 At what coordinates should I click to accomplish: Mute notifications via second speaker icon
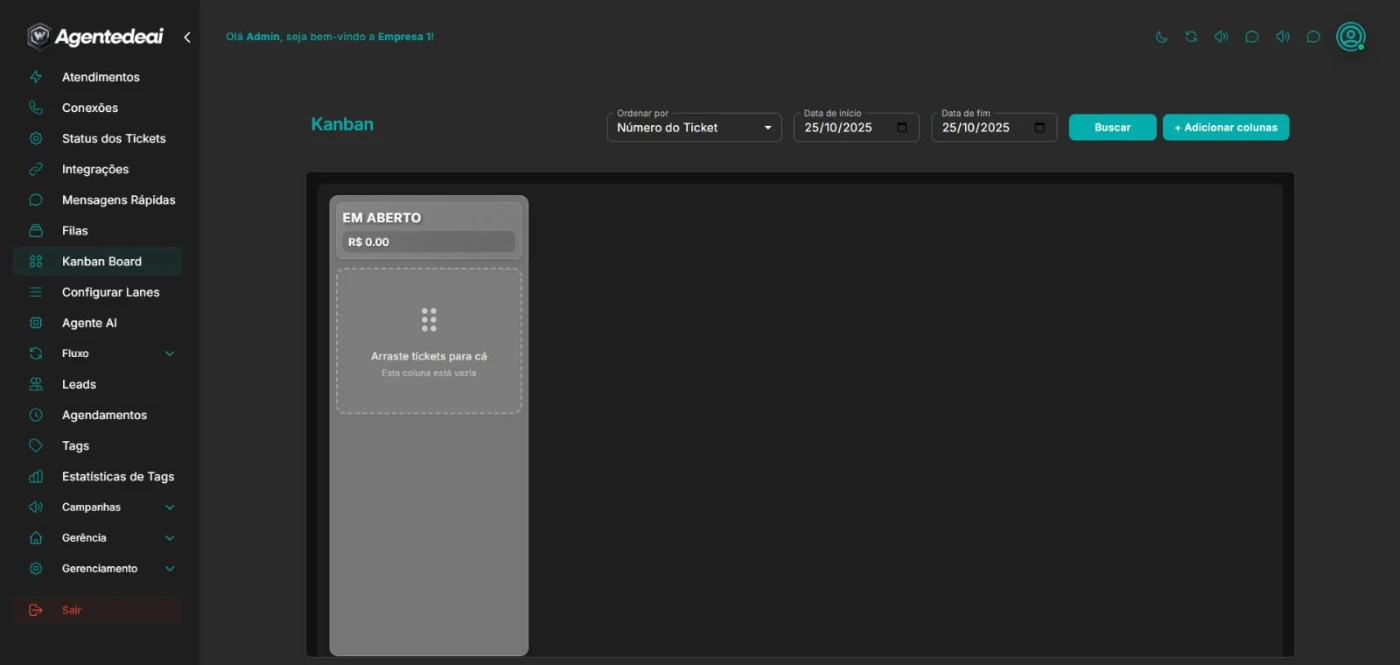[1283, 36]
